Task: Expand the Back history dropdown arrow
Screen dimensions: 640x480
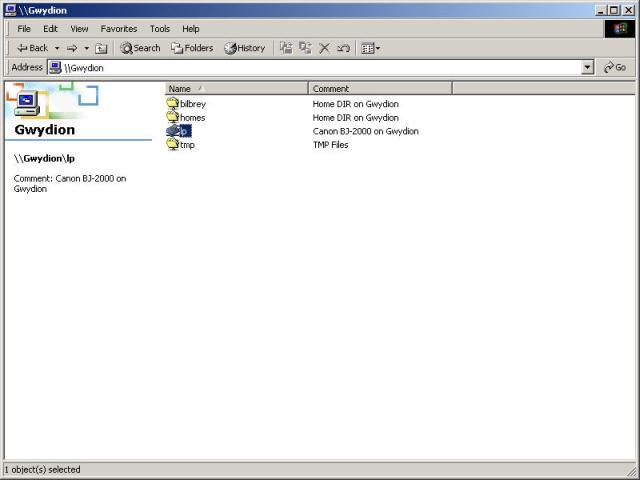Action: click(x=57, y=48)
